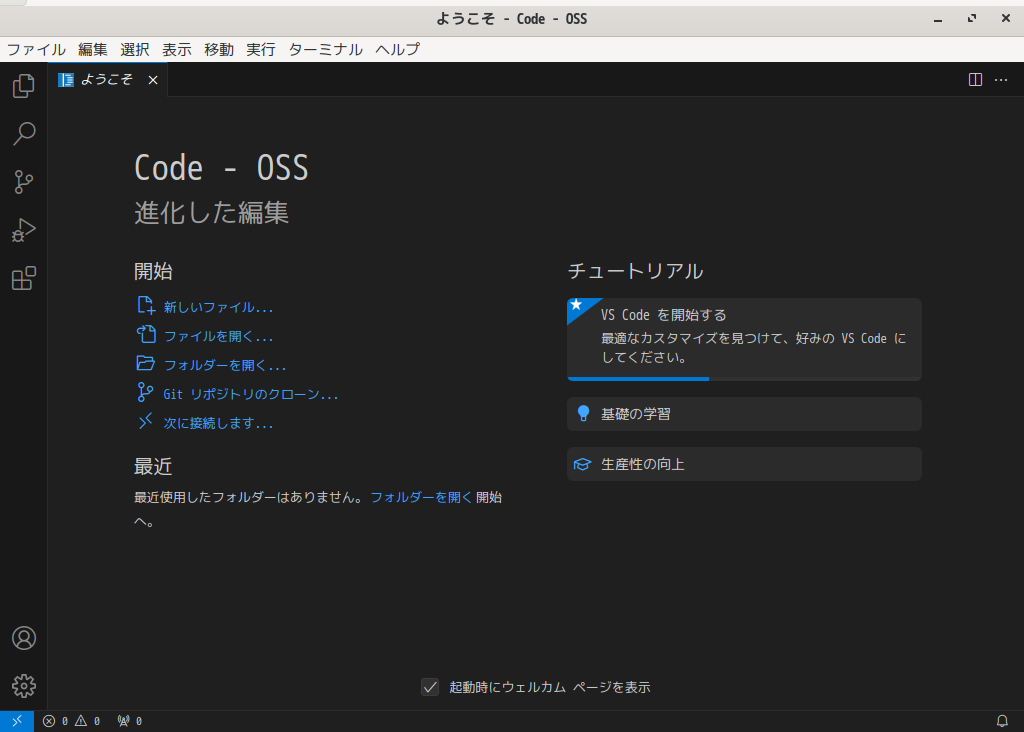Toggle 起動時にウェルカム ページを表示 checkbox

click(x=430, y=687)
